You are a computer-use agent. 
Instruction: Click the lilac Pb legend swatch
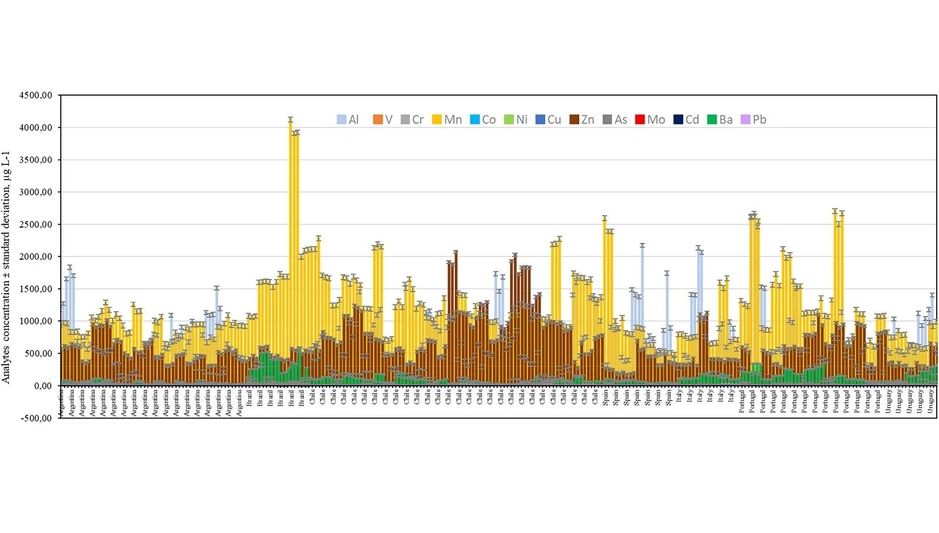coord(746,120)
